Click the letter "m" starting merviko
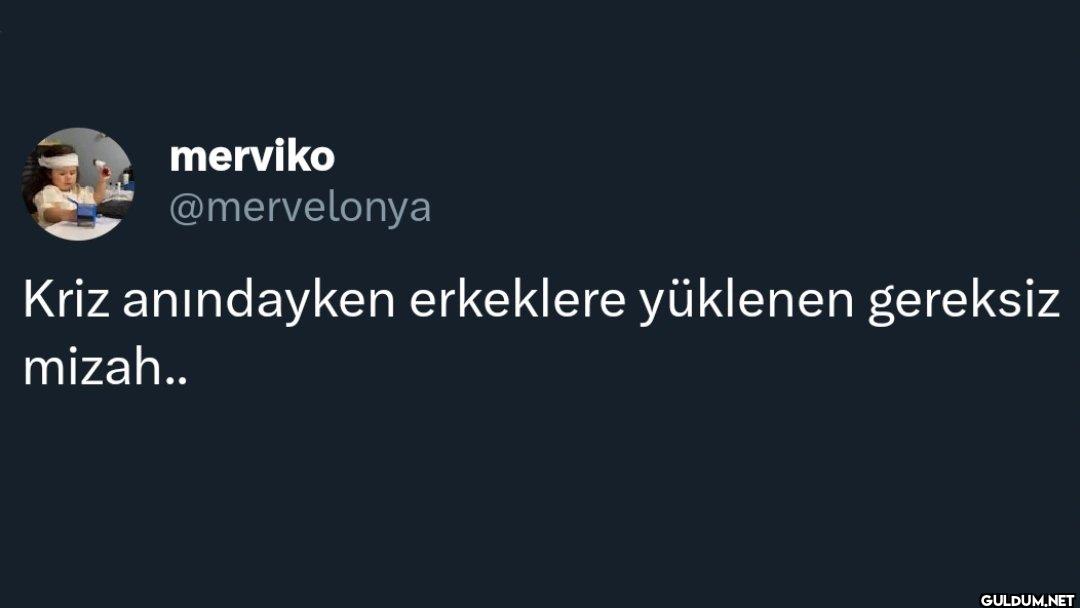Image resolution: width=1080 pixels, height=608 pixels. (x=187, y=160)
